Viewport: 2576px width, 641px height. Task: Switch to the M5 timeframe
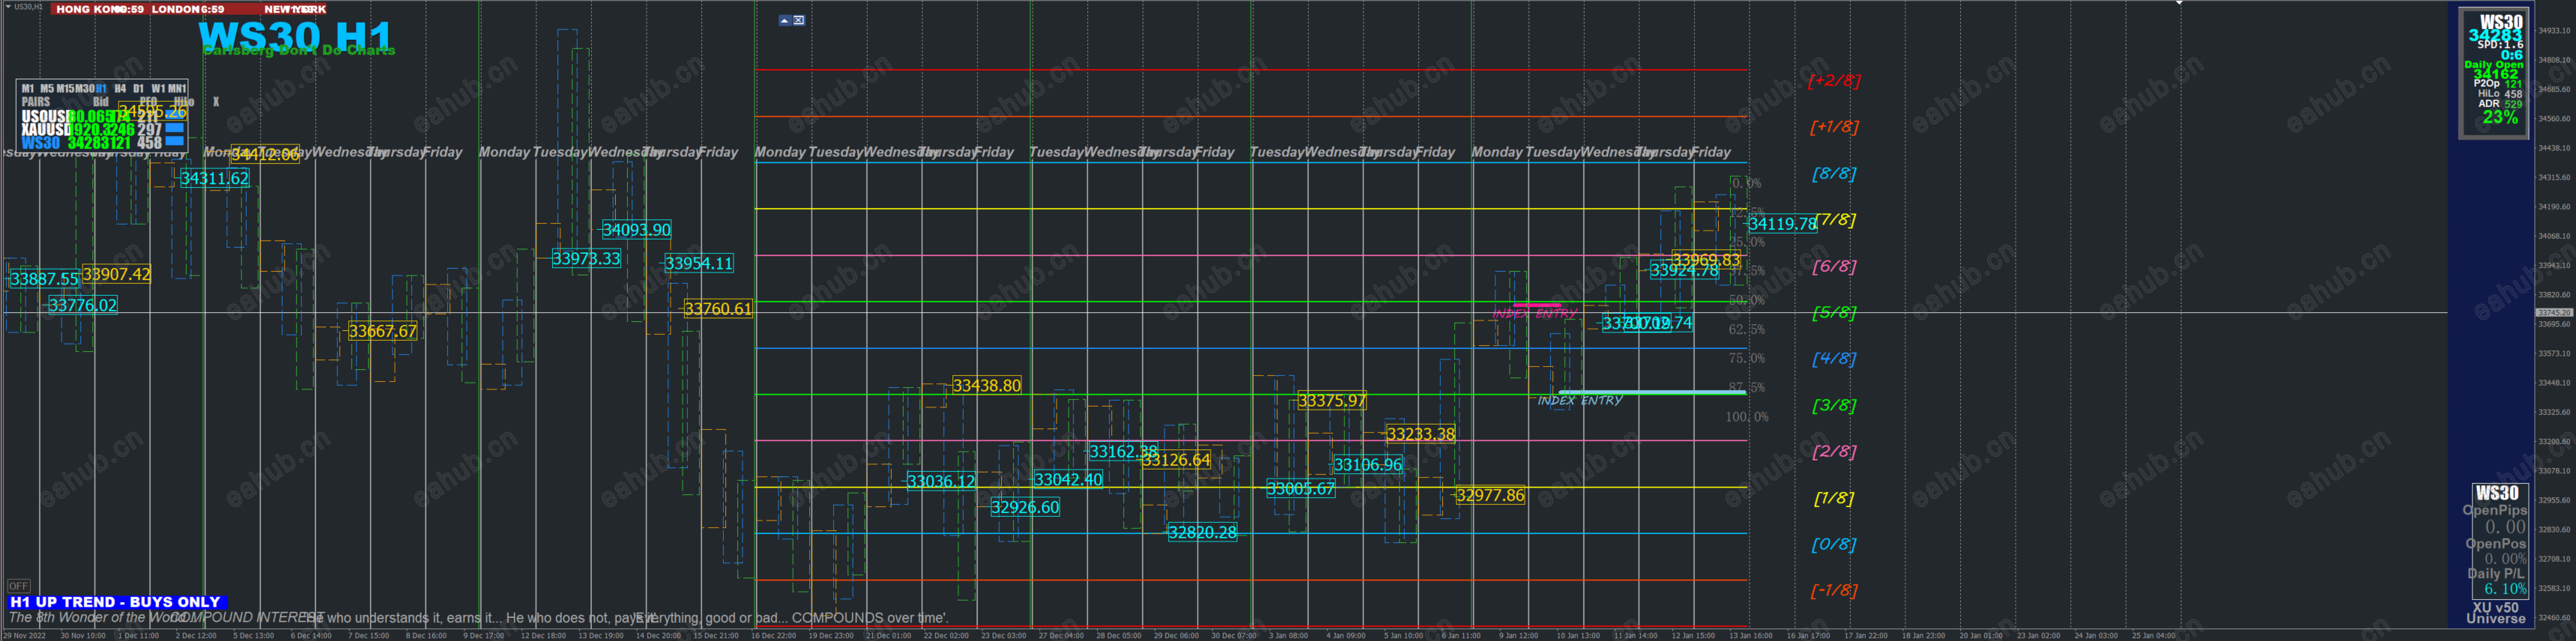[x=47, y=89]
